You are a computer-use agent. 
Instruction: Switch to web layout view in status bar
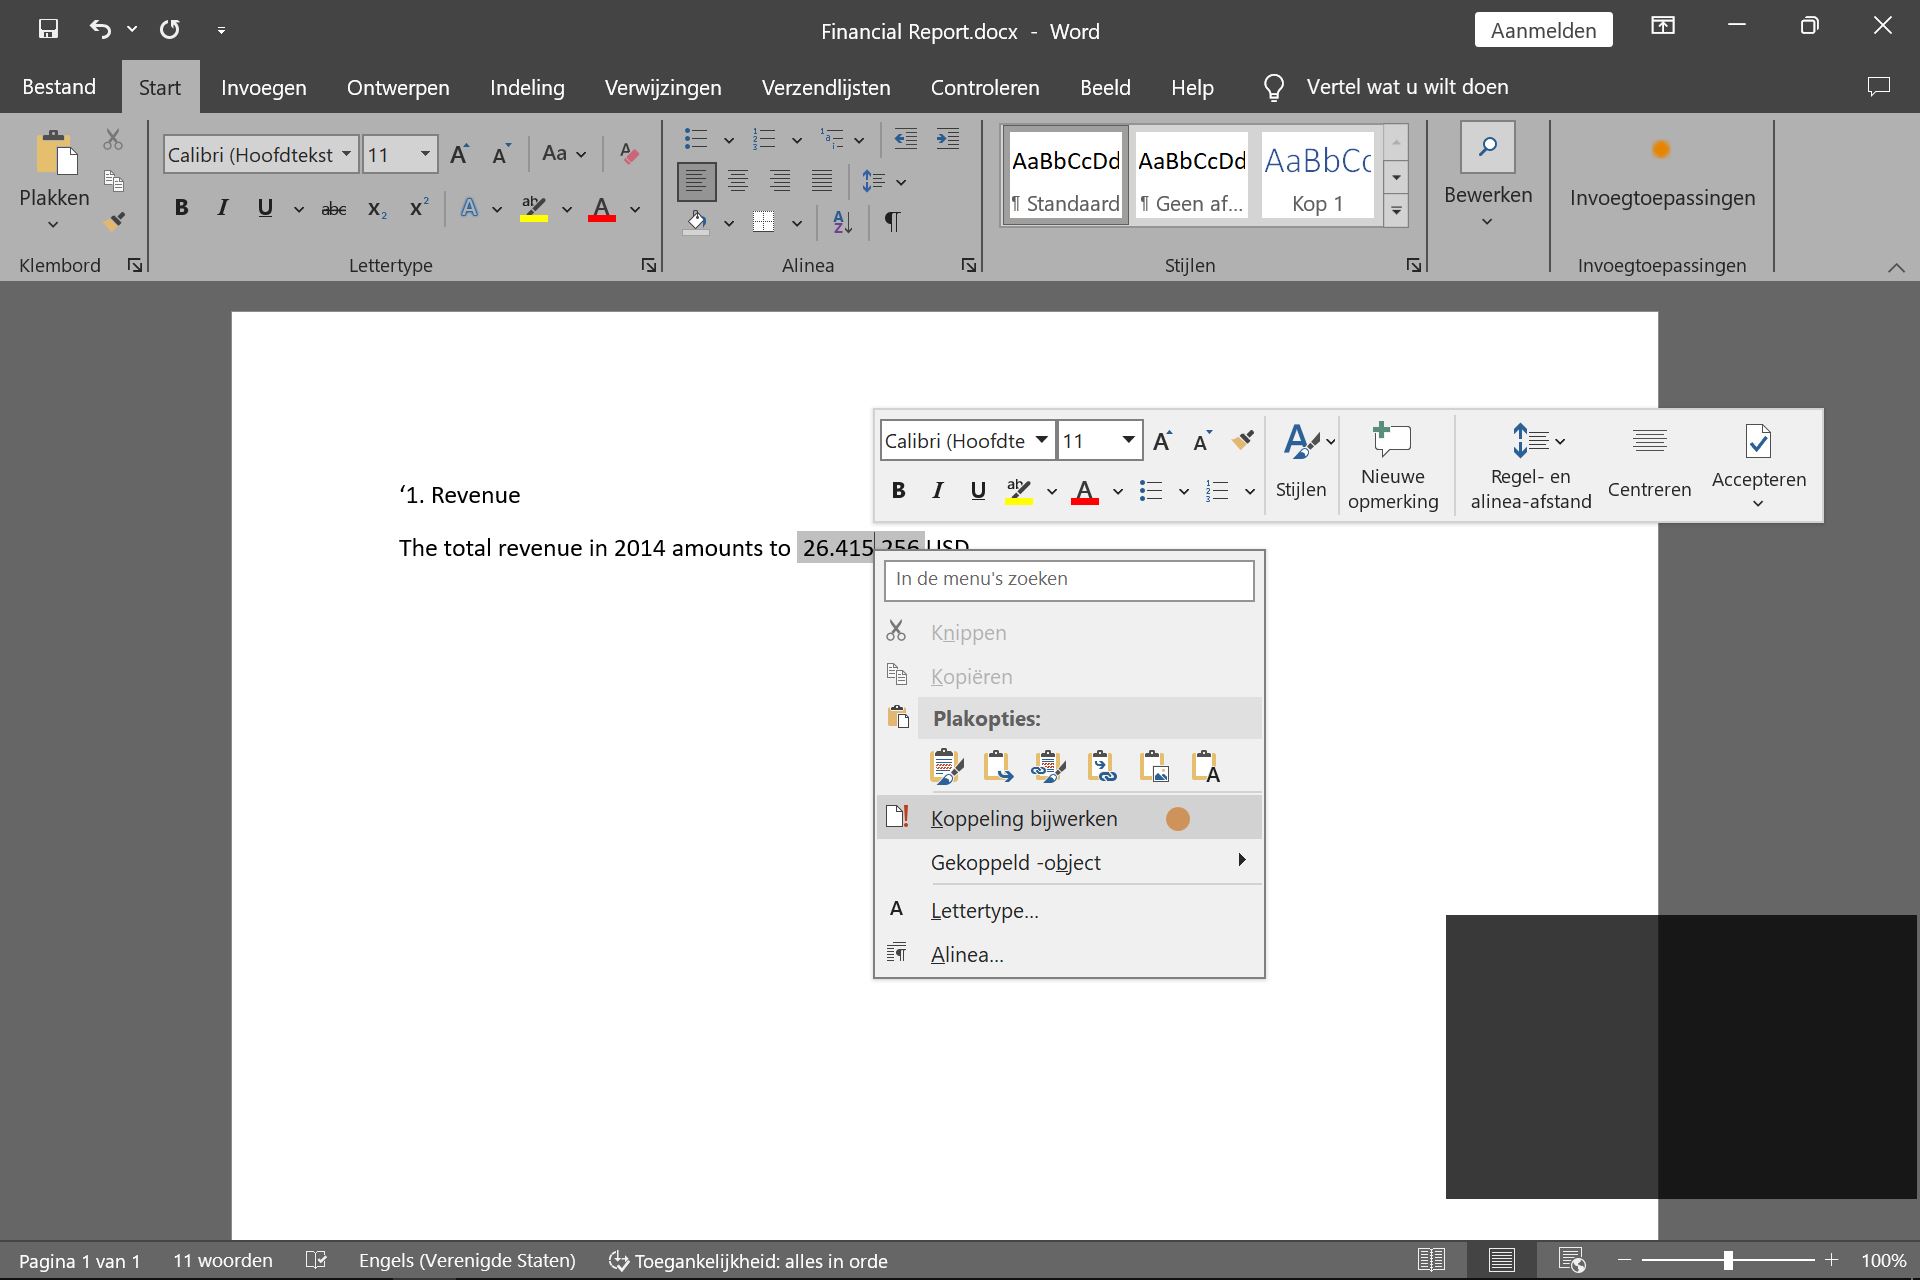click(1572, 1260)
